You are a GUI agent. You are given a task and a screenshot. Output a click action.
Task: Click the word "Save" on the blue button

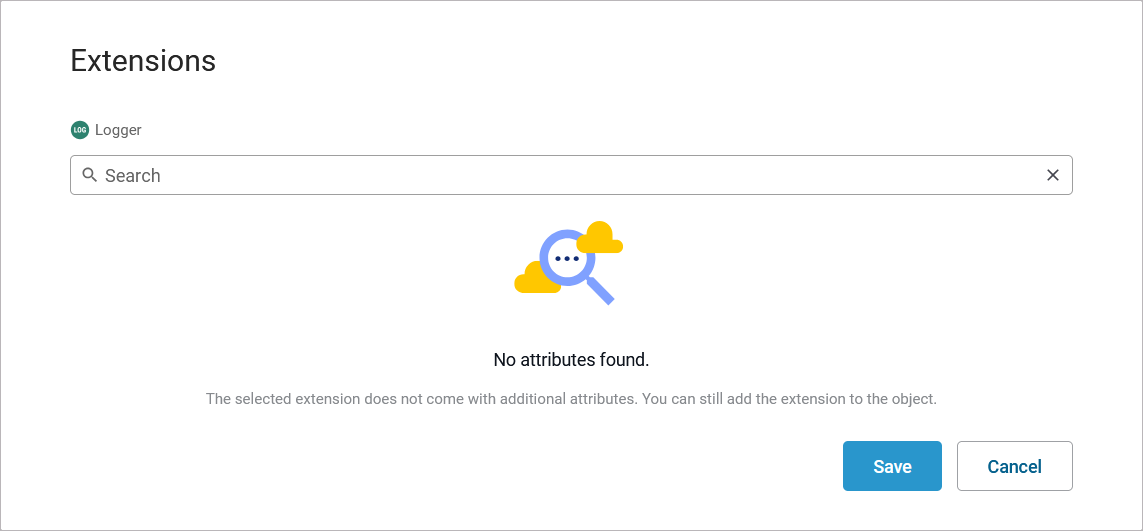coord(892,467)
